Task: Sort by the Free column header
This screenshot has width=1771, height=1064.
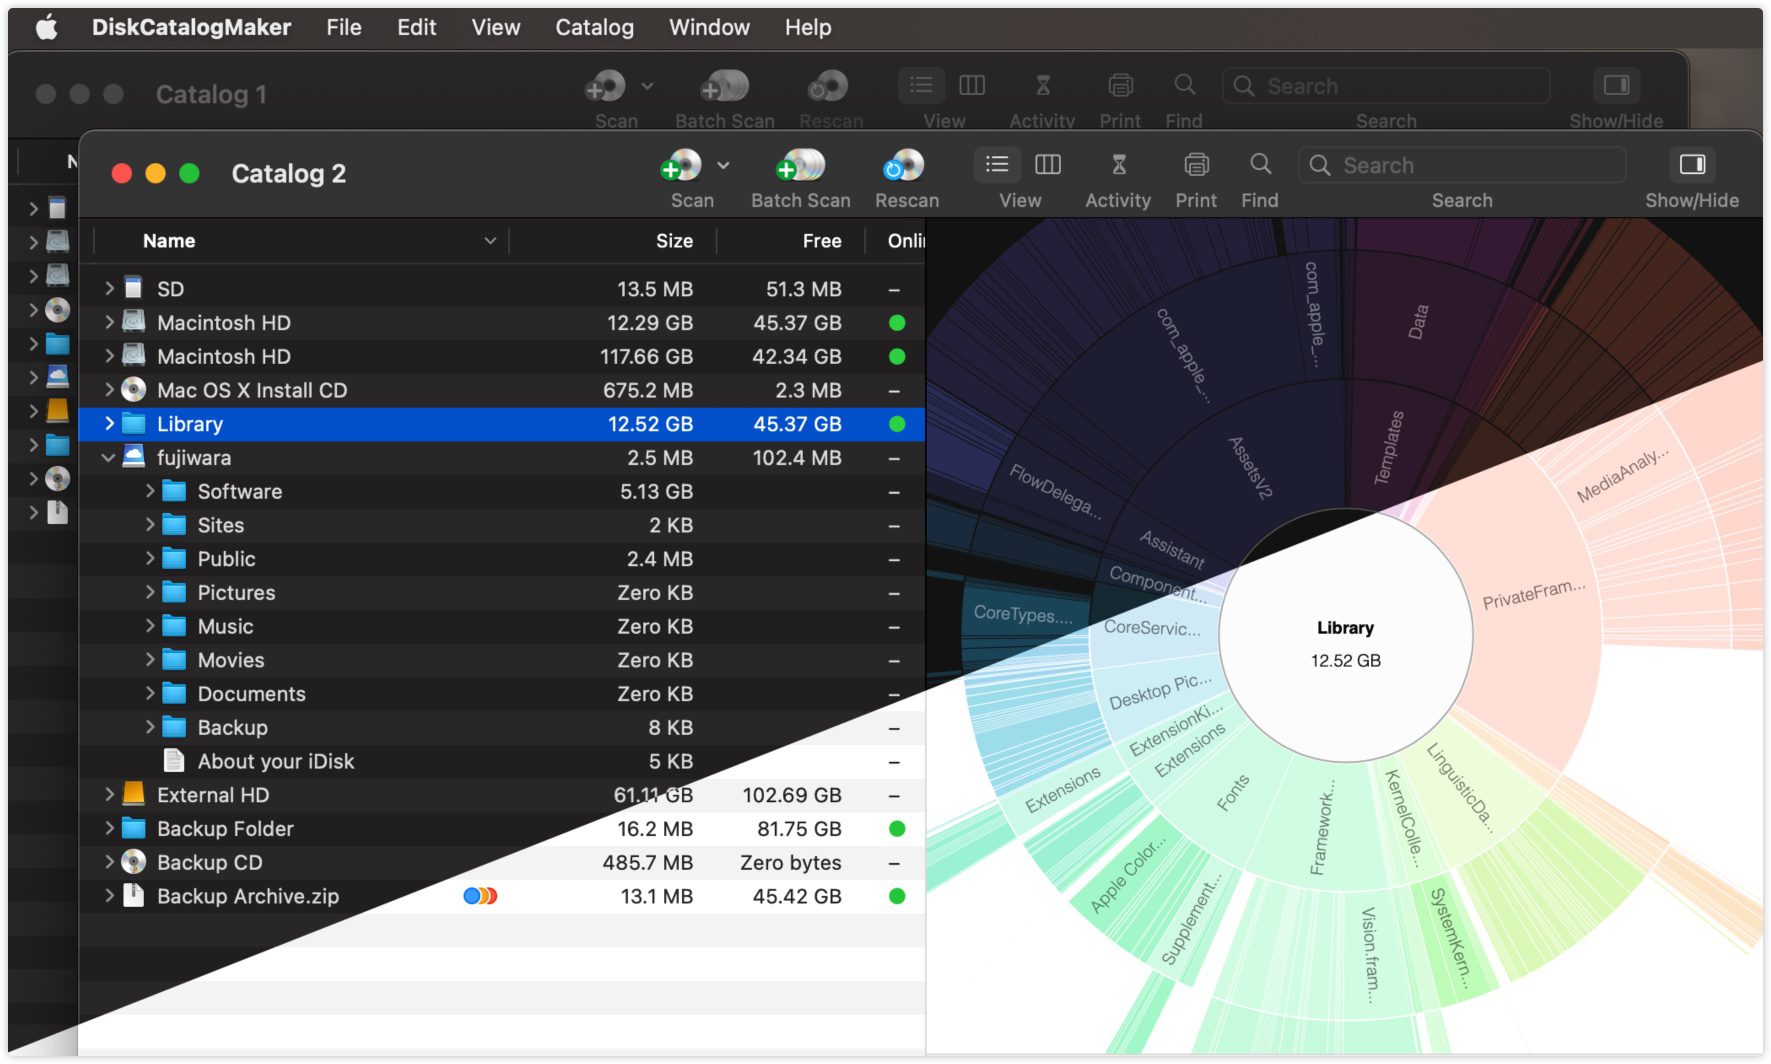Action: tap(821, 241)
